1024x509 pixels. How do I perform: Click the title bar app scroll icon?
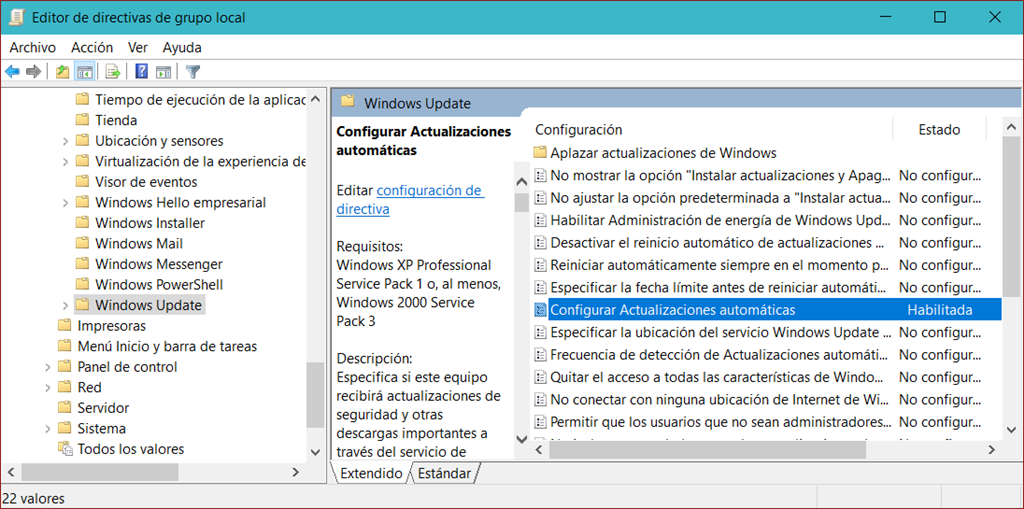click(17, 17)
